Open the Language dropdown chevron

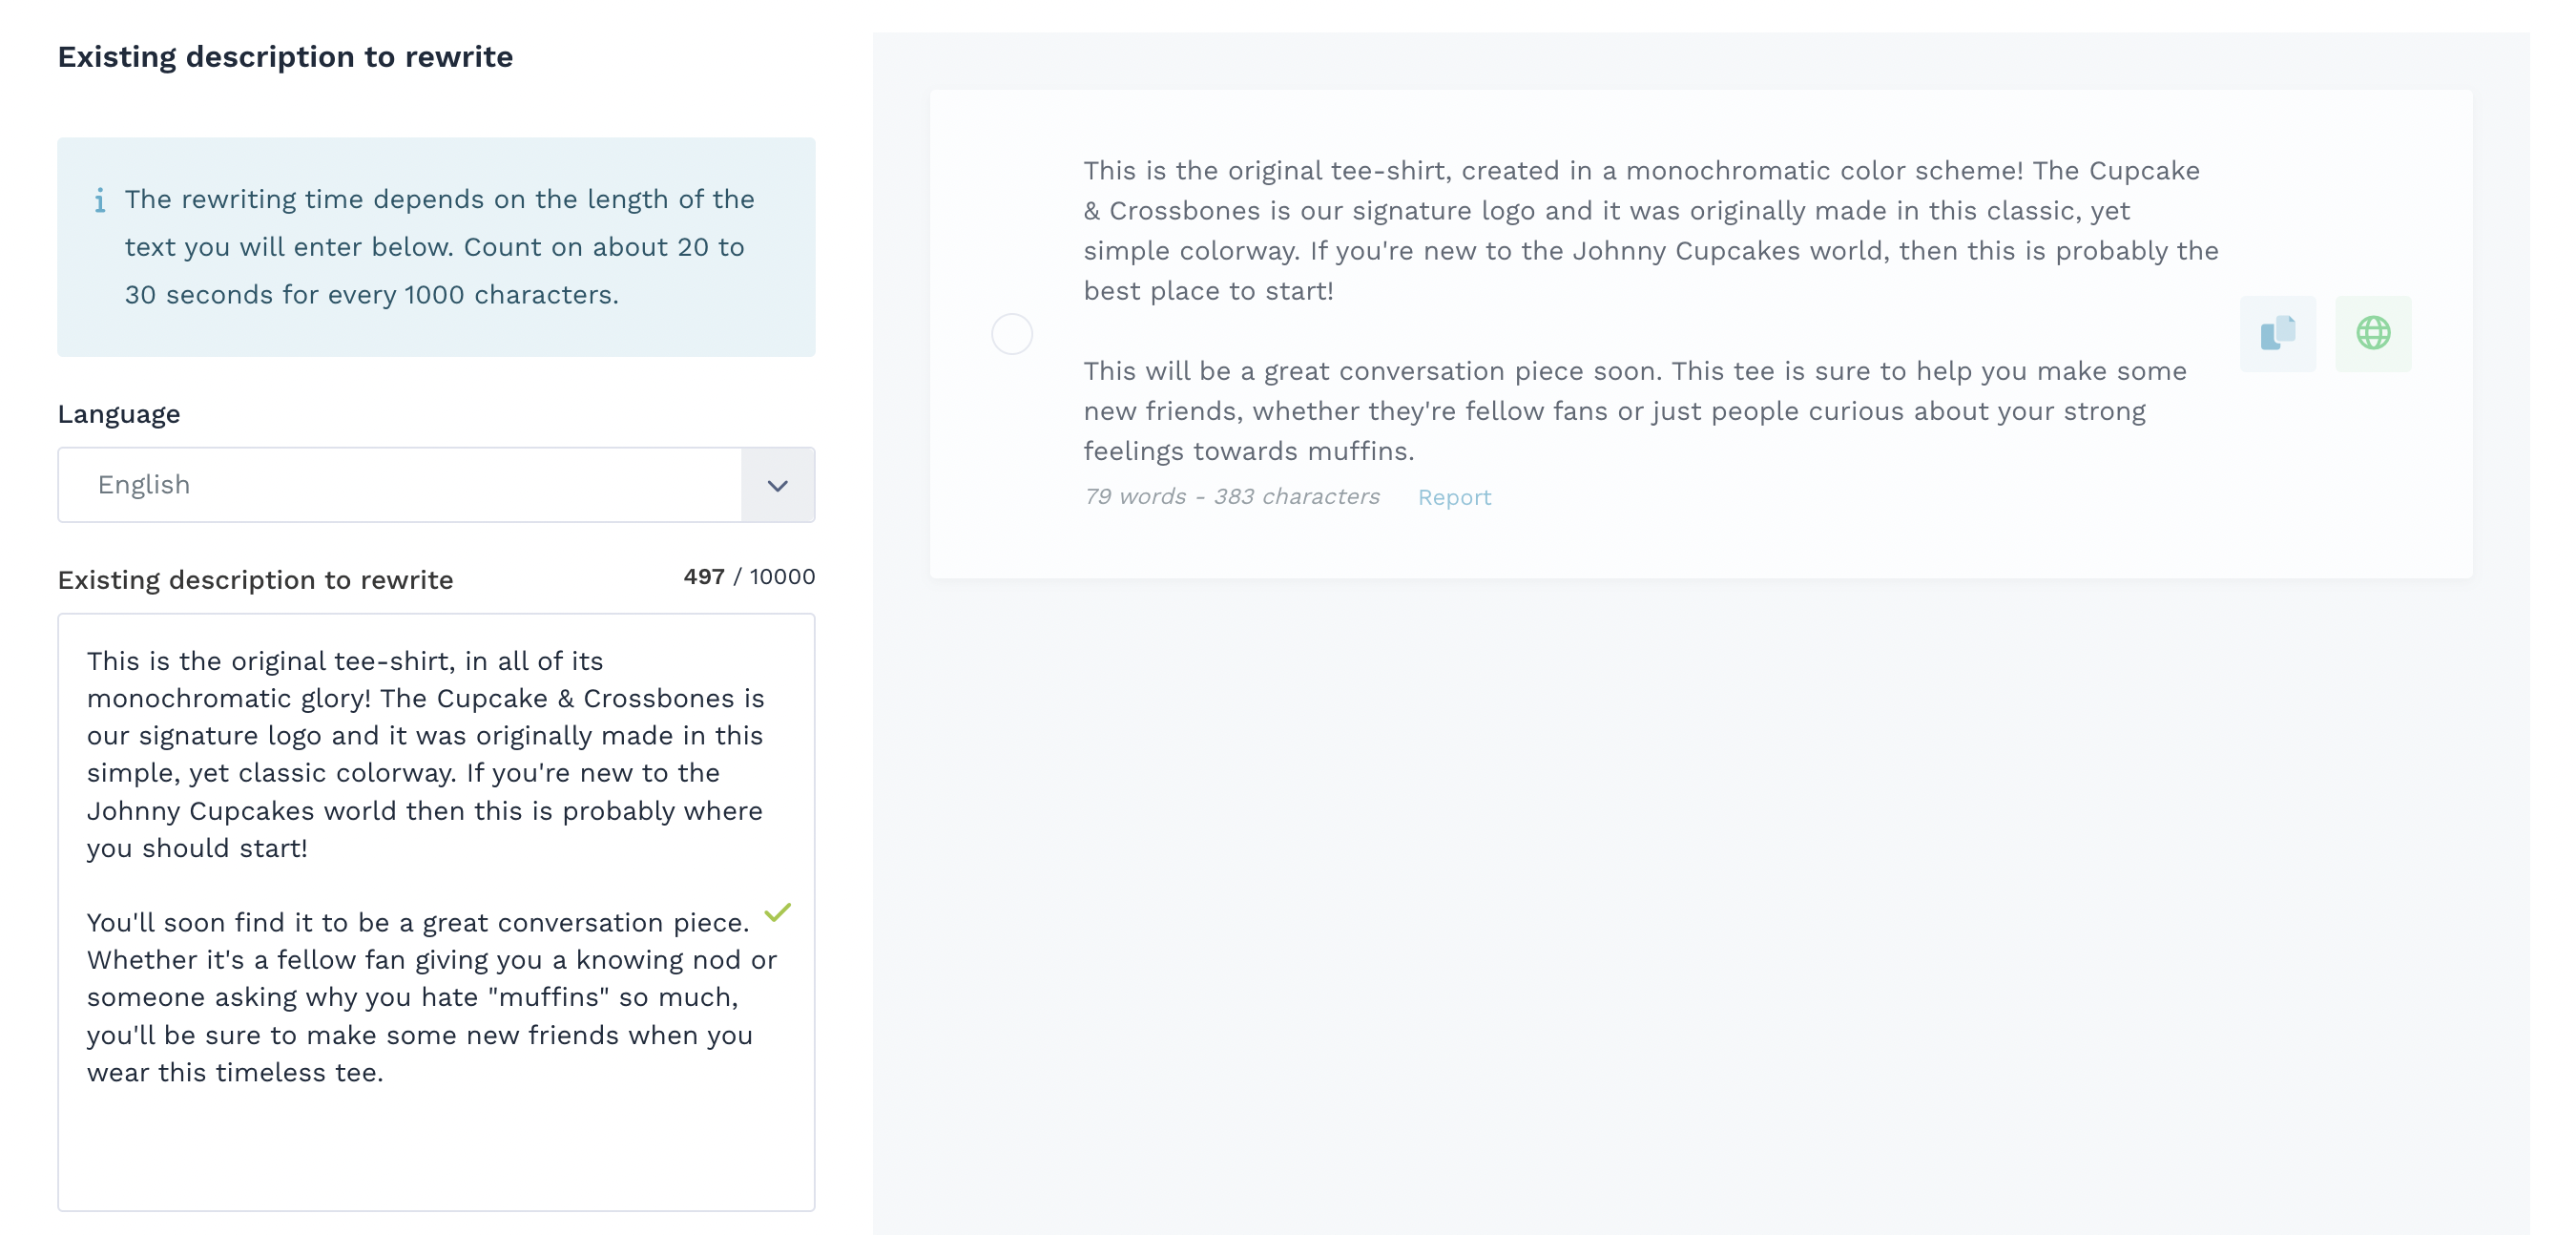pyautogui.click(x=777, y=485)
